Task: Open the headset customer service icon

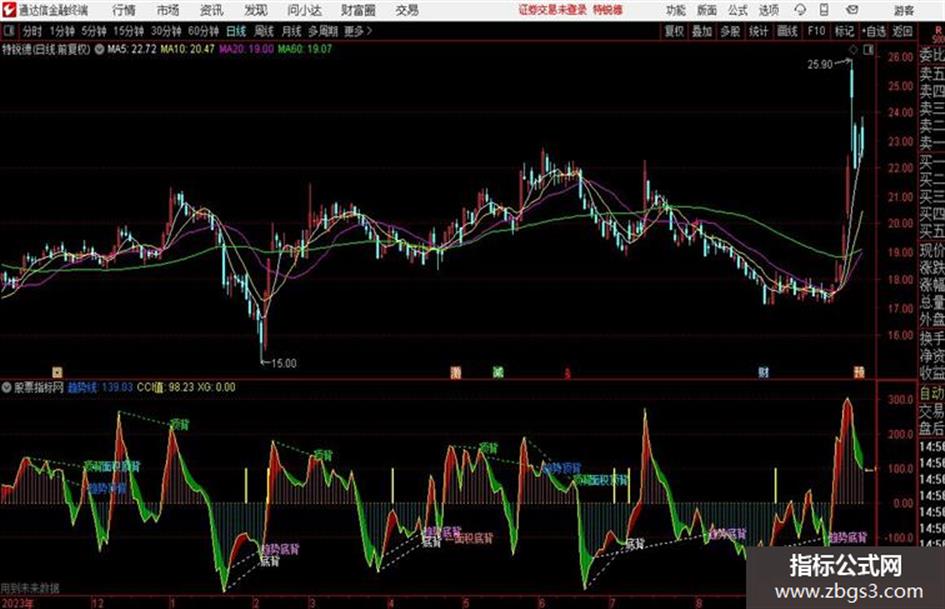Action: (x=800, y=10)
